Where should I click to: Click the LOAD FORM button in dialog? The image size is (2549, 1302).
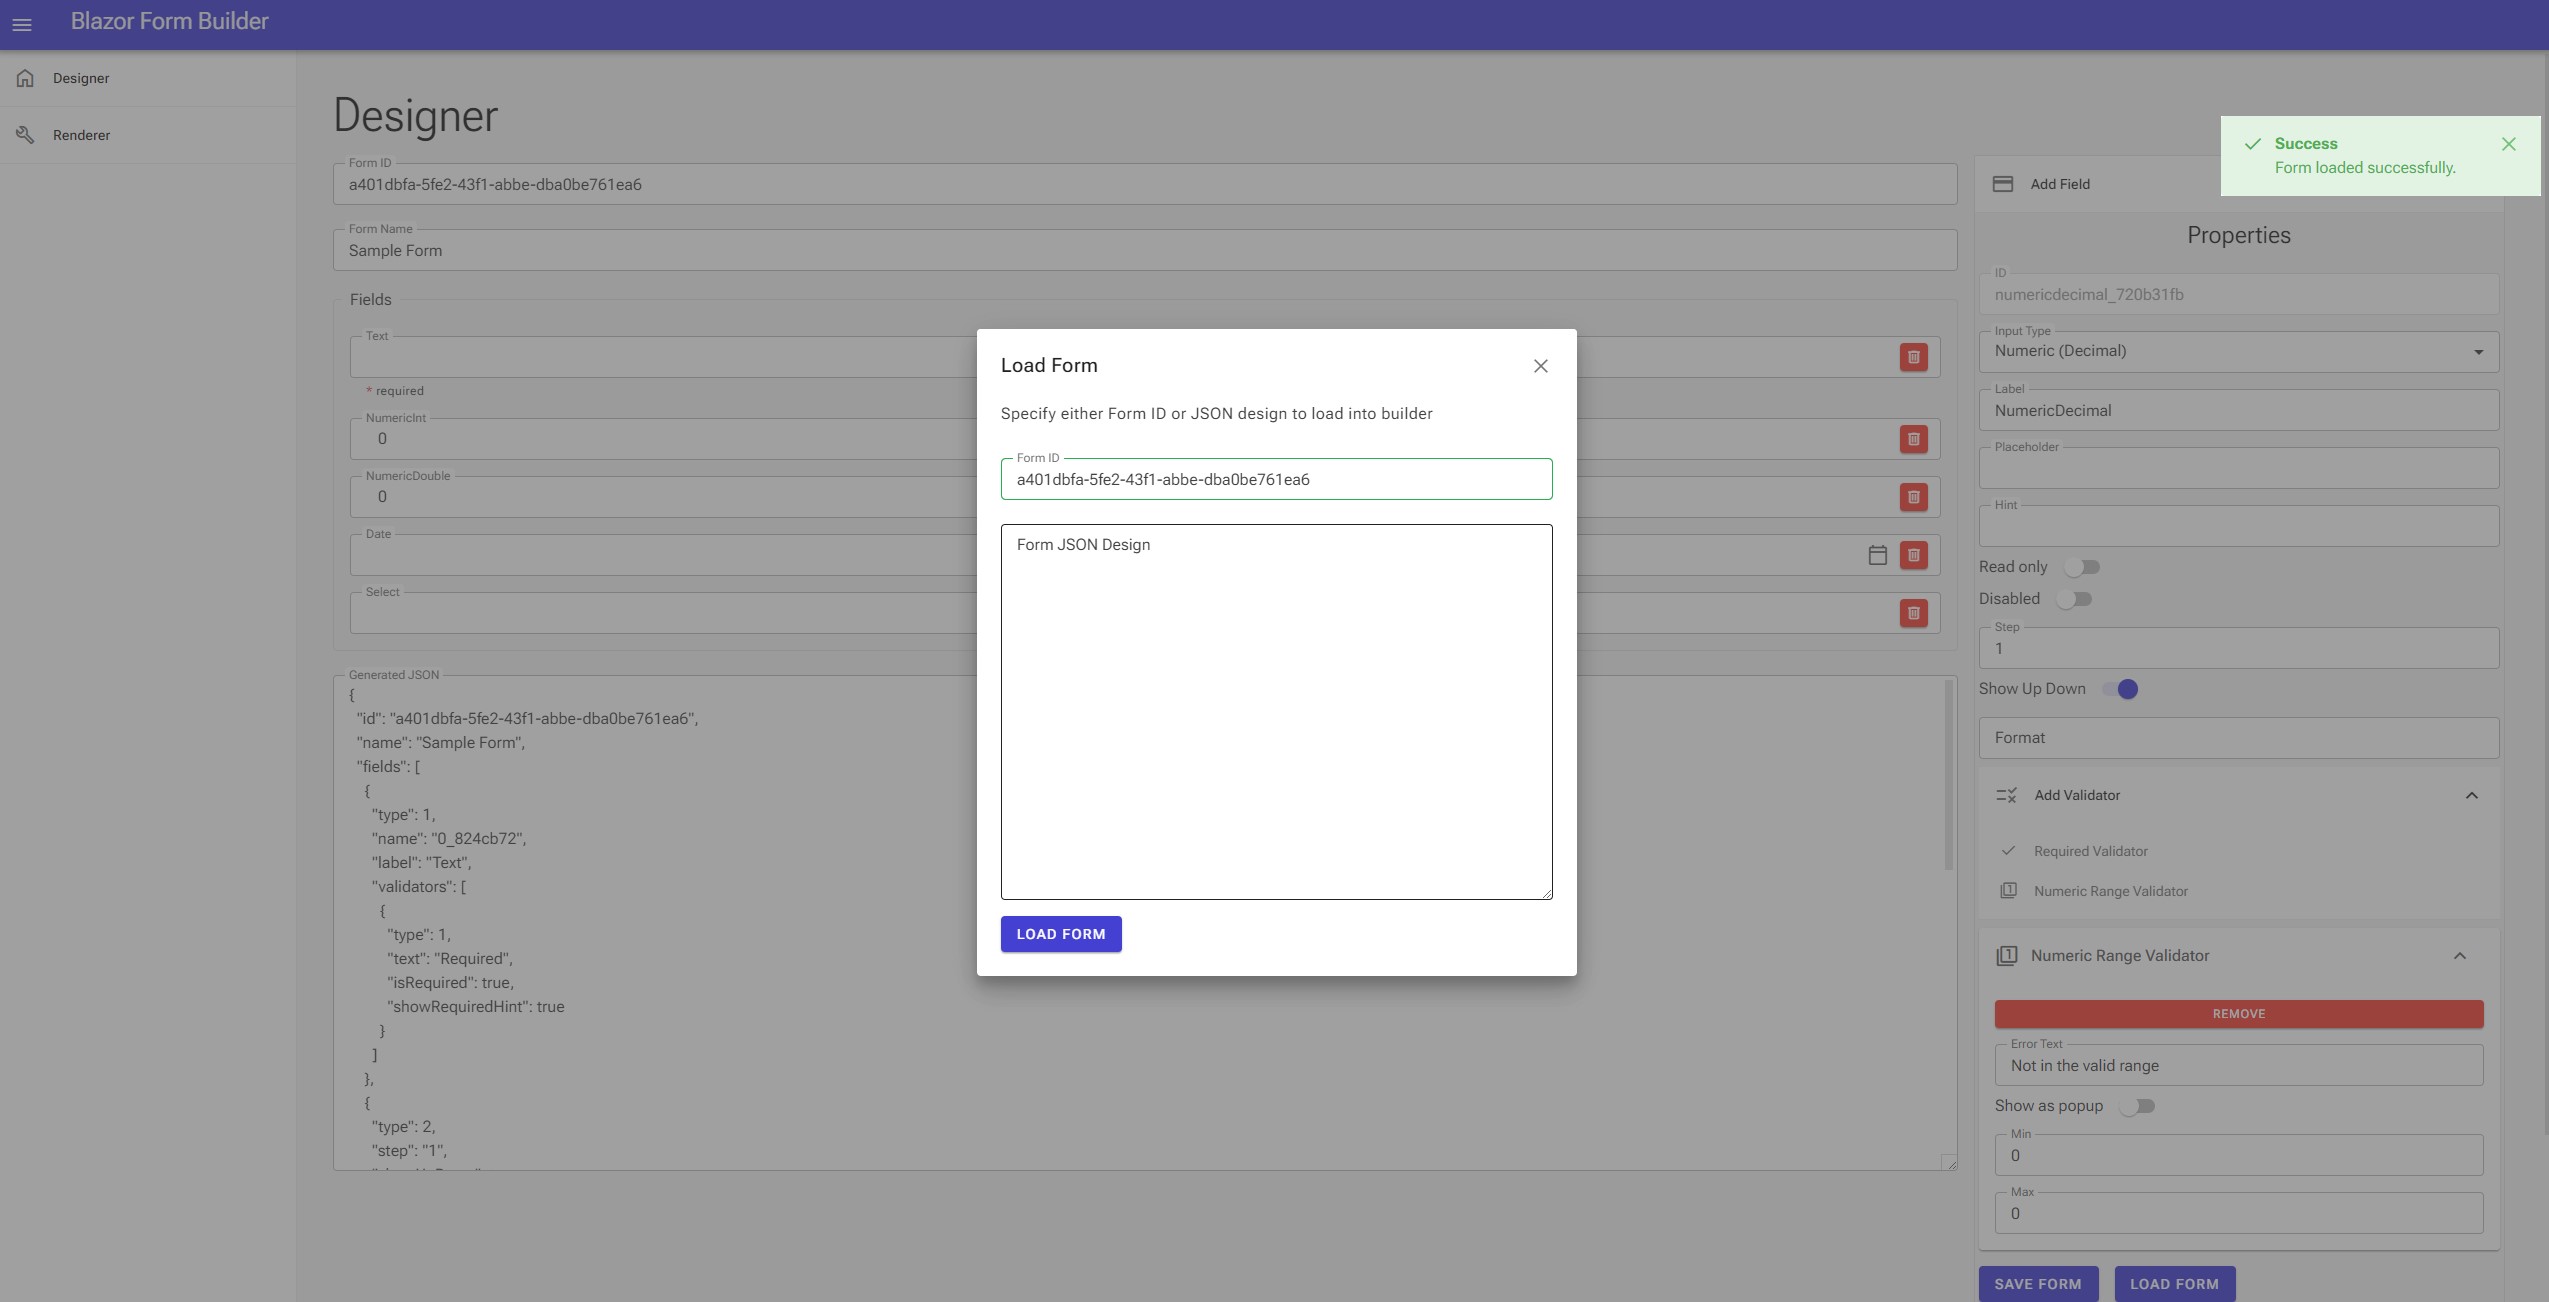1060,934
